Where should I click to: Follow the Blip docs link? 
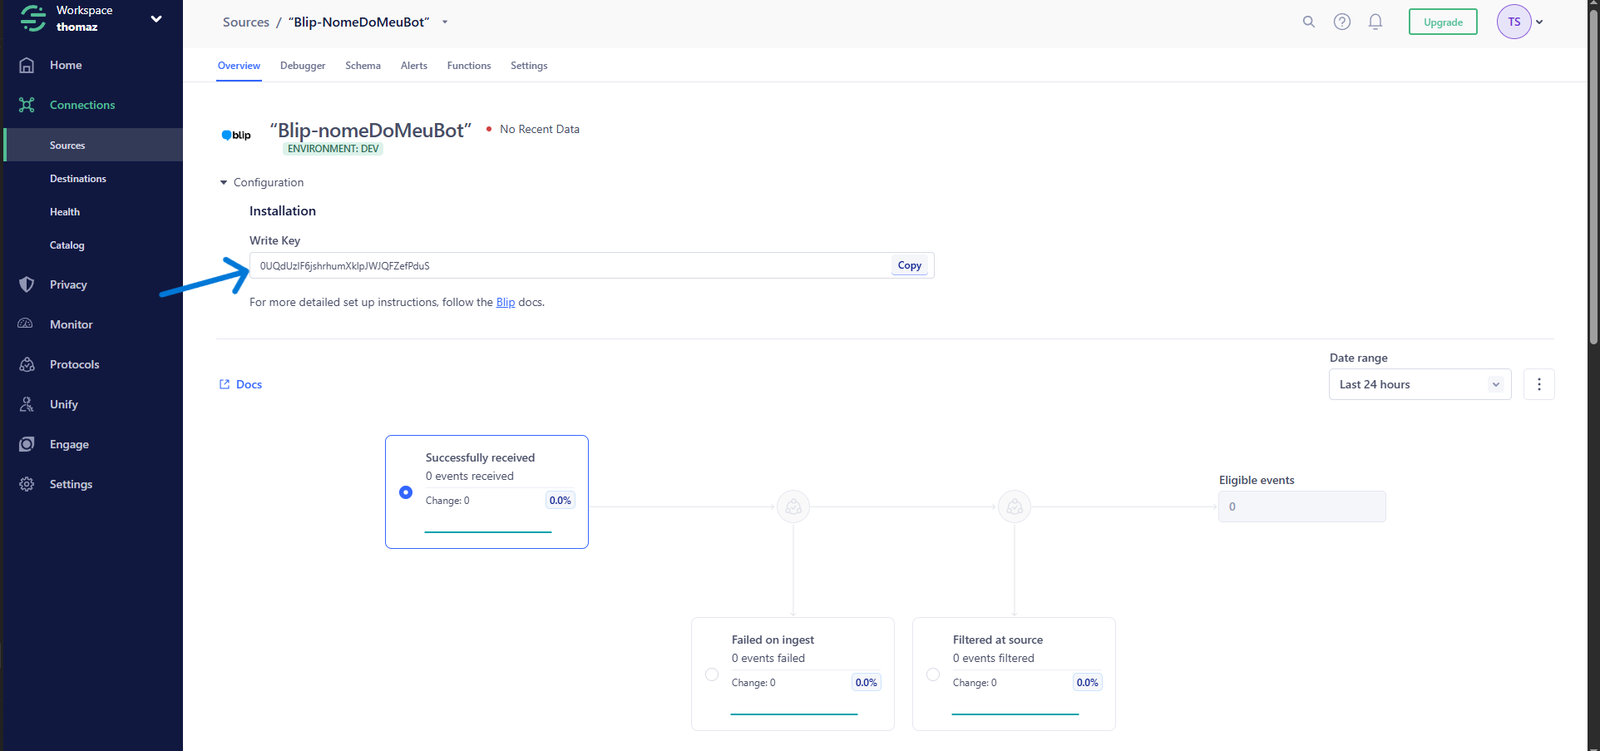click(506, 302)
